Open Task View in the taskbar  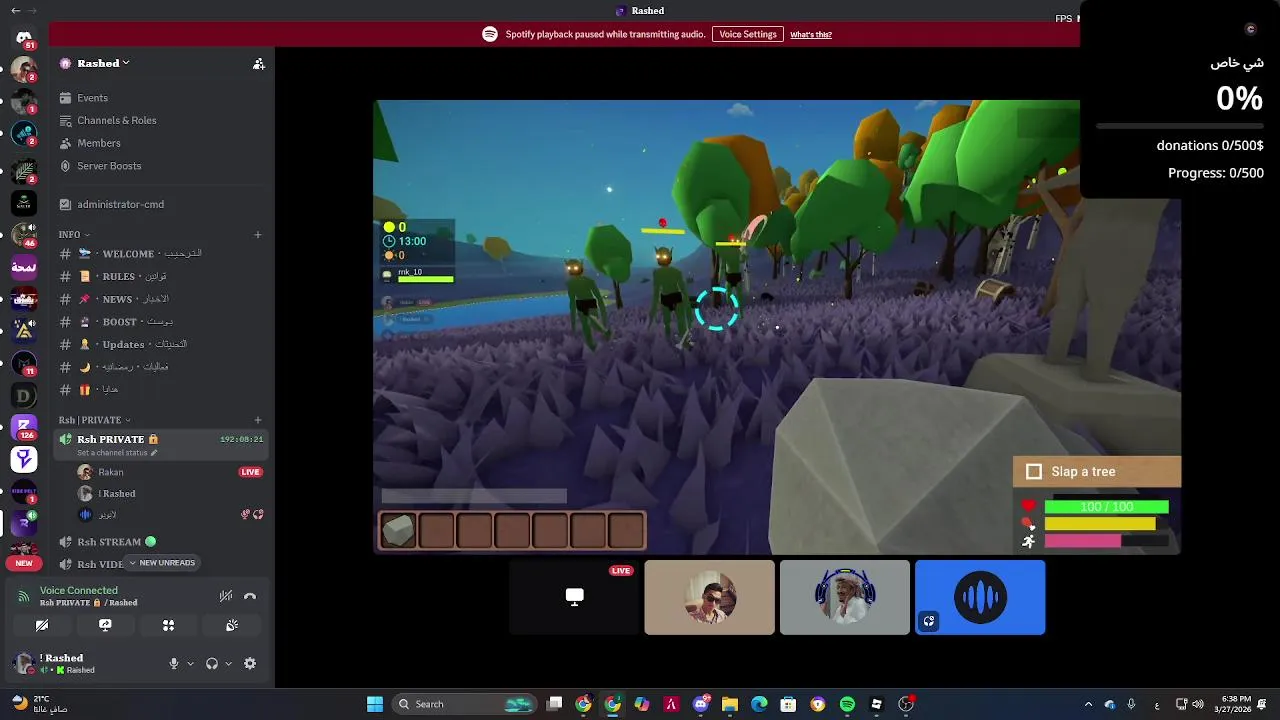point(555,704)
